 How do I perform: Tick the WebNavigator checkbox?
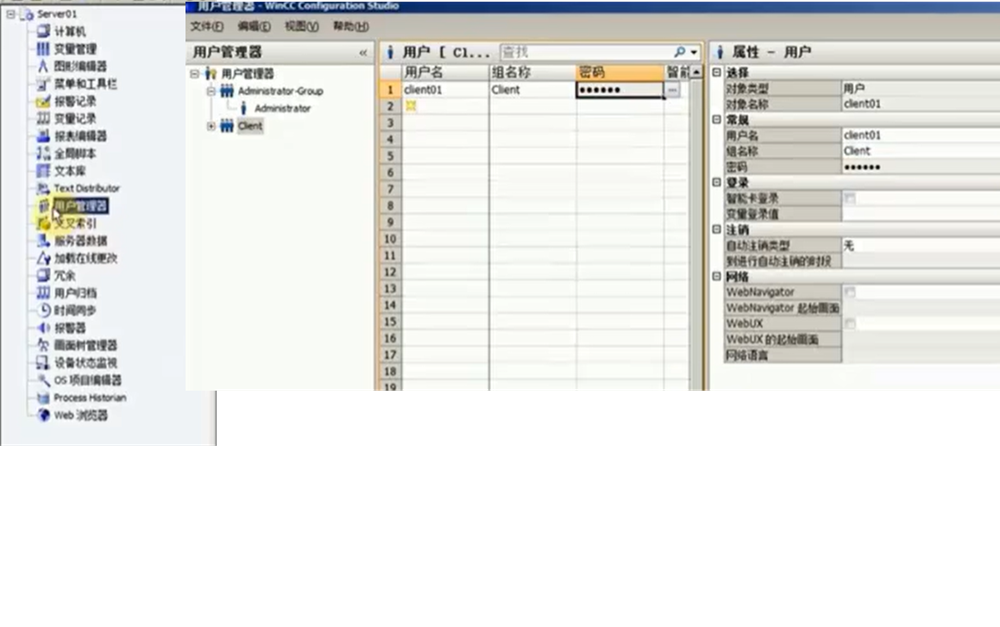850,292
